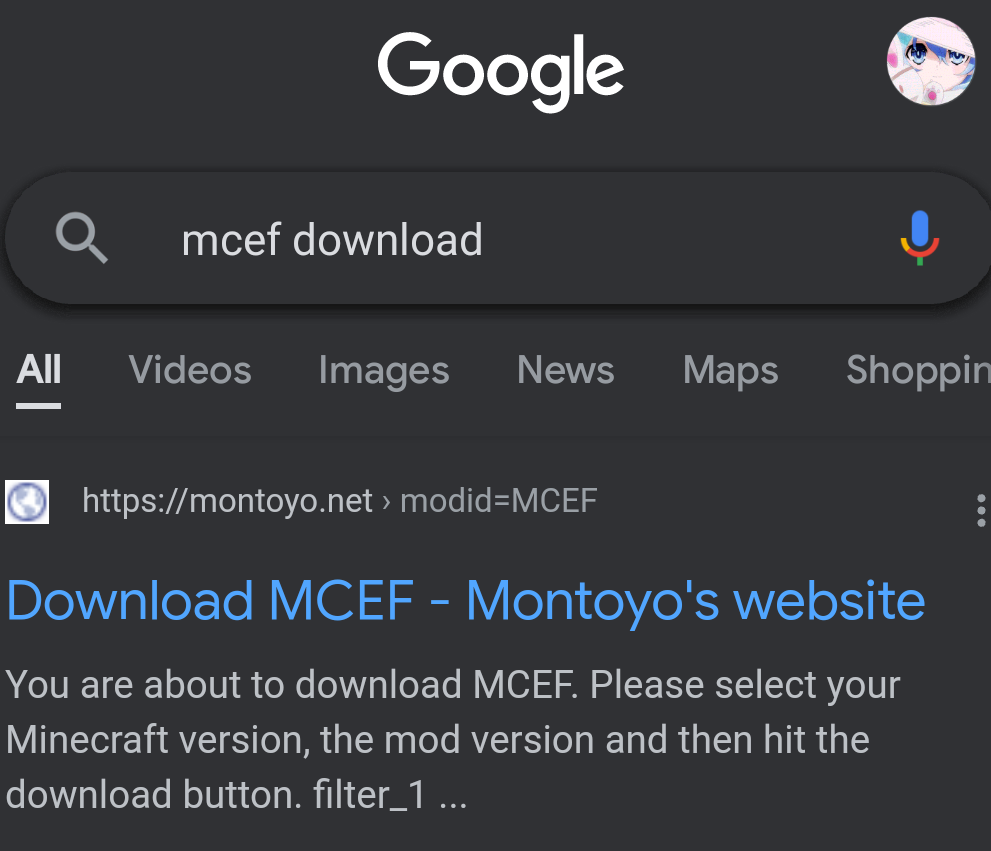This screenshot has width=991, height=851.
Task: Tap the colorful mic icon in the search bar
Action: [x=919, y=237]
